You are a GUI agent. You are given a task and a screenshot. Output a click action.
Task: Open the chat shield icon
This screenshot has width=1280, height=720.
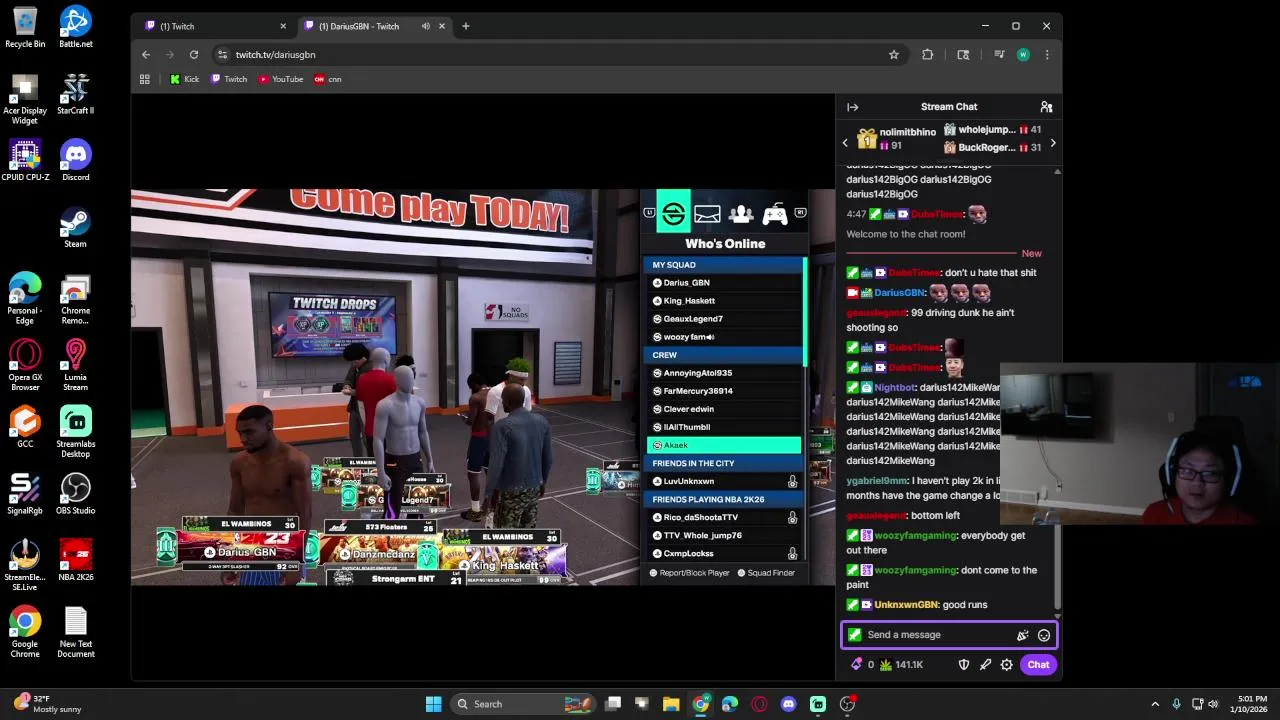coord(964,664)
